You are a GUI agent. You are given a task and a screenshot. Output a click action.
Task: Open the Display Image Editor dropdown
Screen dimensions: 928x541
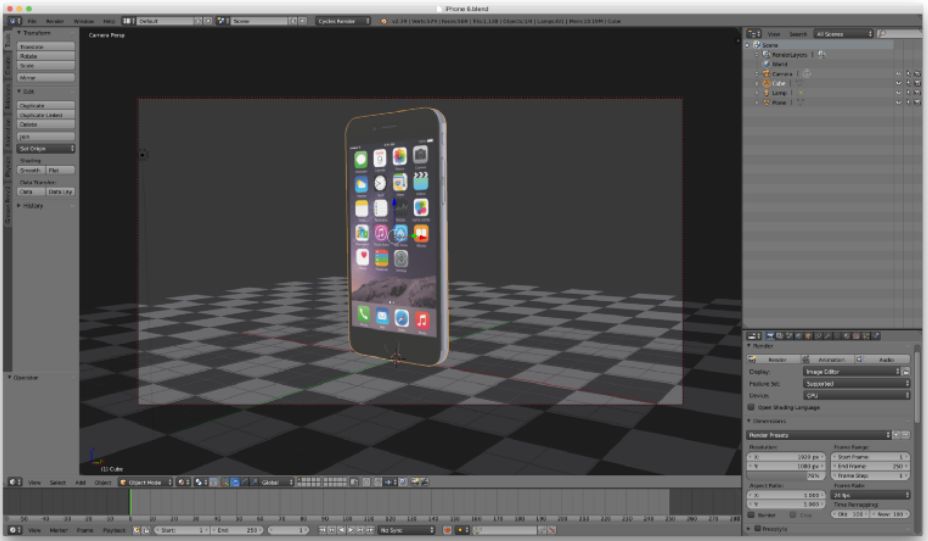pyautogui.click(x=852, y=371)
